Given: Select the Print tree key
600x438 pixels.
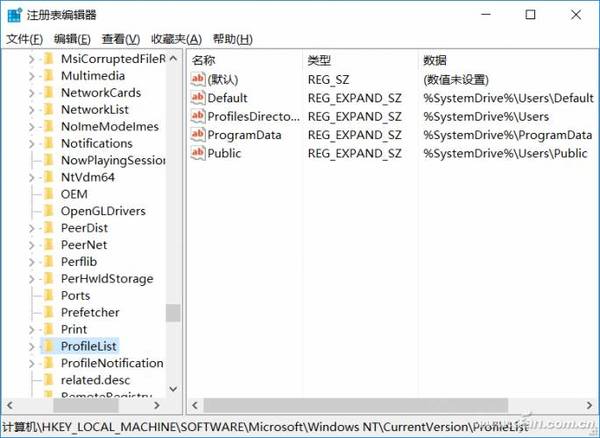Looking at the screenshot, I should (74, 329).
